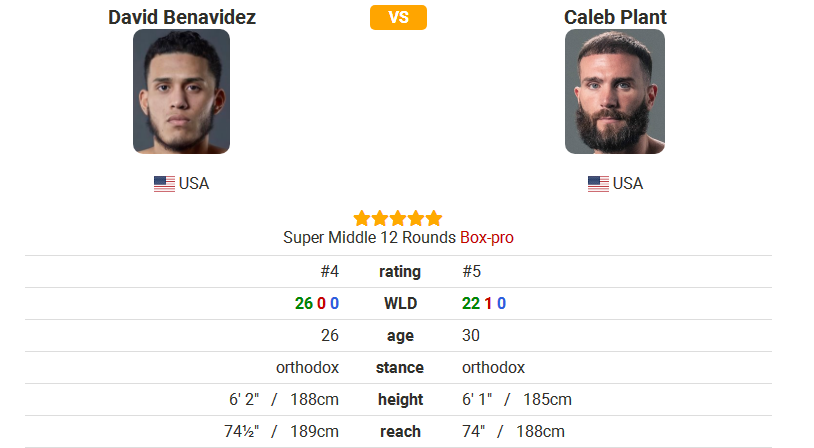The width and height of the screenshot is (814, 448).
Task: Open Caleb Plant's portrait photo
Action: point(615,91)
